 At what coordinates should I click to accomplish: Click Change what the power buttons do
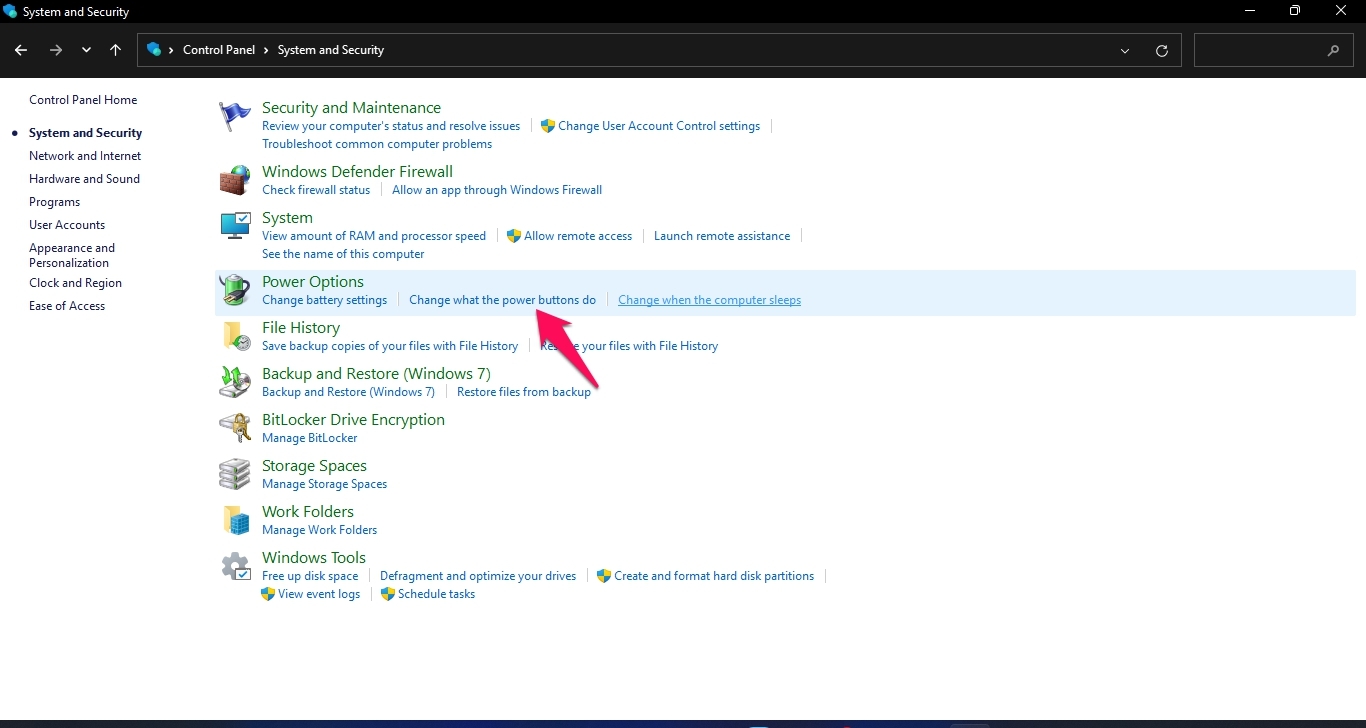(x=502, y=300)
